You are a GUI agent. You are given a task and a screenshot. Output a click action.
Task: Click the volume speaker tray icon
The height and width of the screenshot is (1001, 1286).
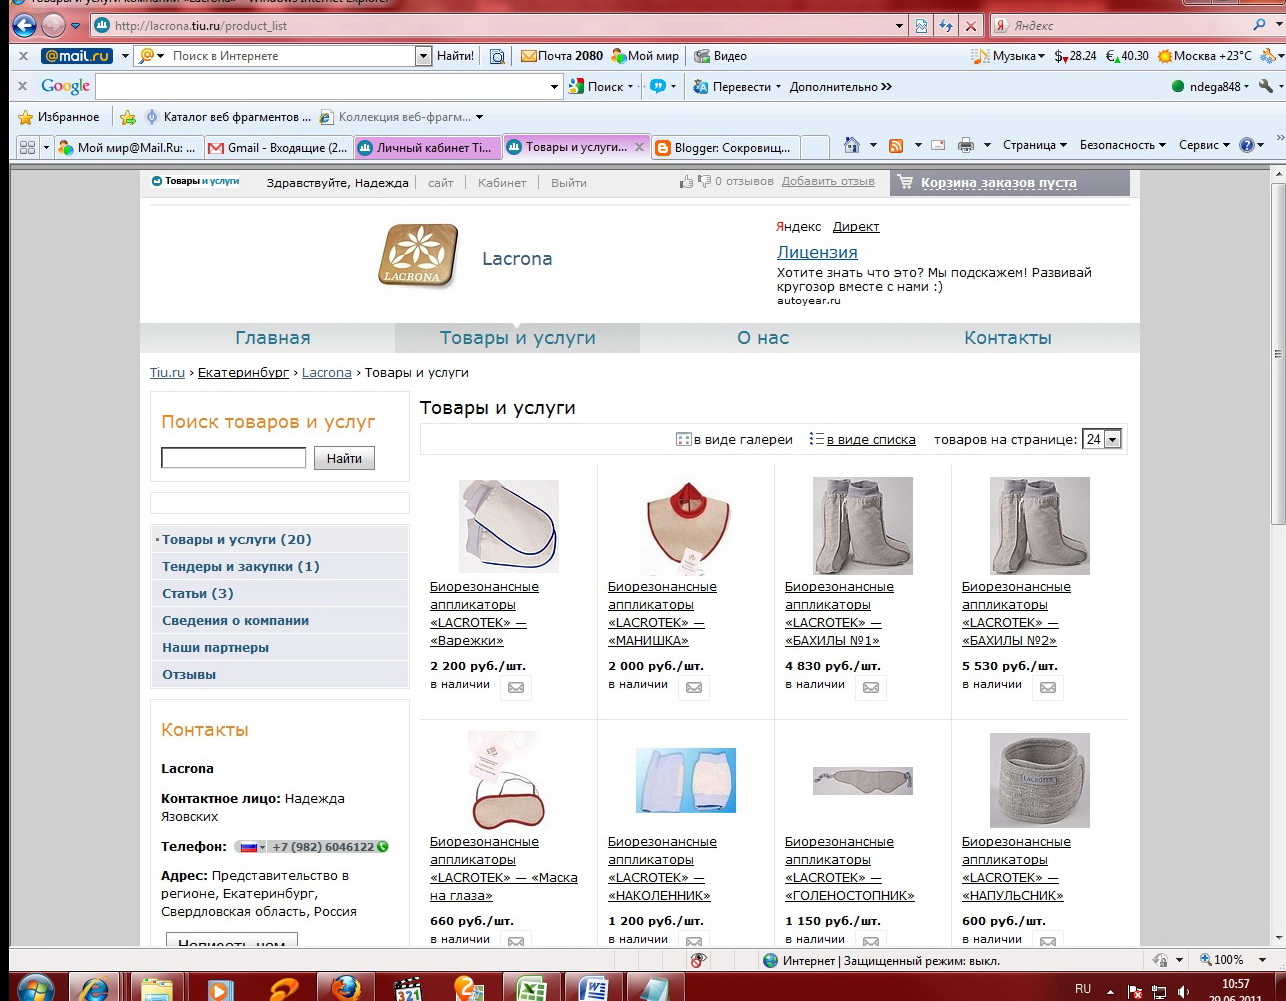click(x=1184, y=990)
